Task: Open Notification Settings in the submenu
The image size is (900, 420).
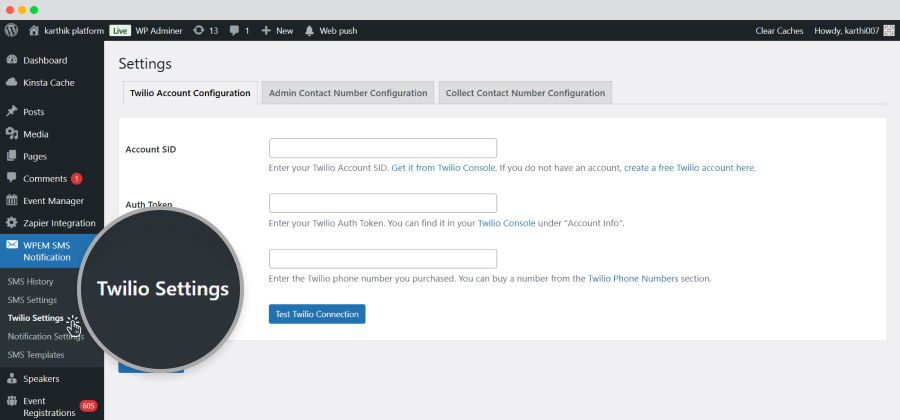Action: 46,337
